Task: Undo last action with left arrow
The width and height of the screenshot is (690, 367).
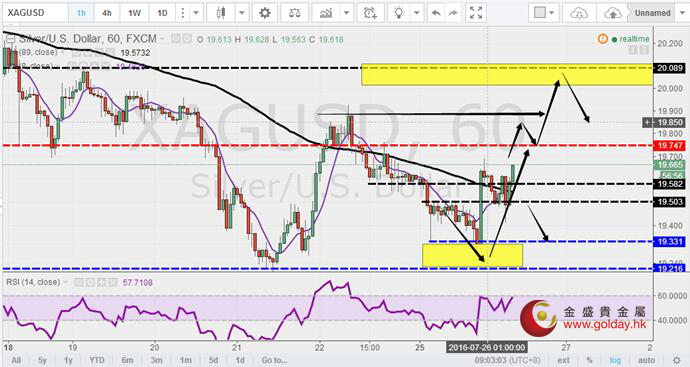Action: click(436, 13)
